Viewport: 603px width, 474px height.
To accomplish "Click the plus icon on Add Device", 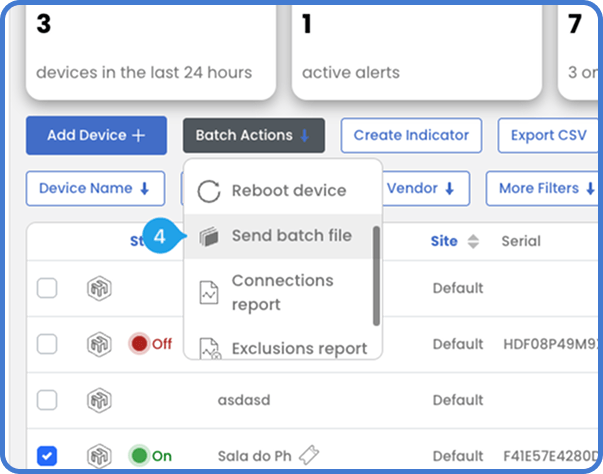I will [x=138, y=135].
